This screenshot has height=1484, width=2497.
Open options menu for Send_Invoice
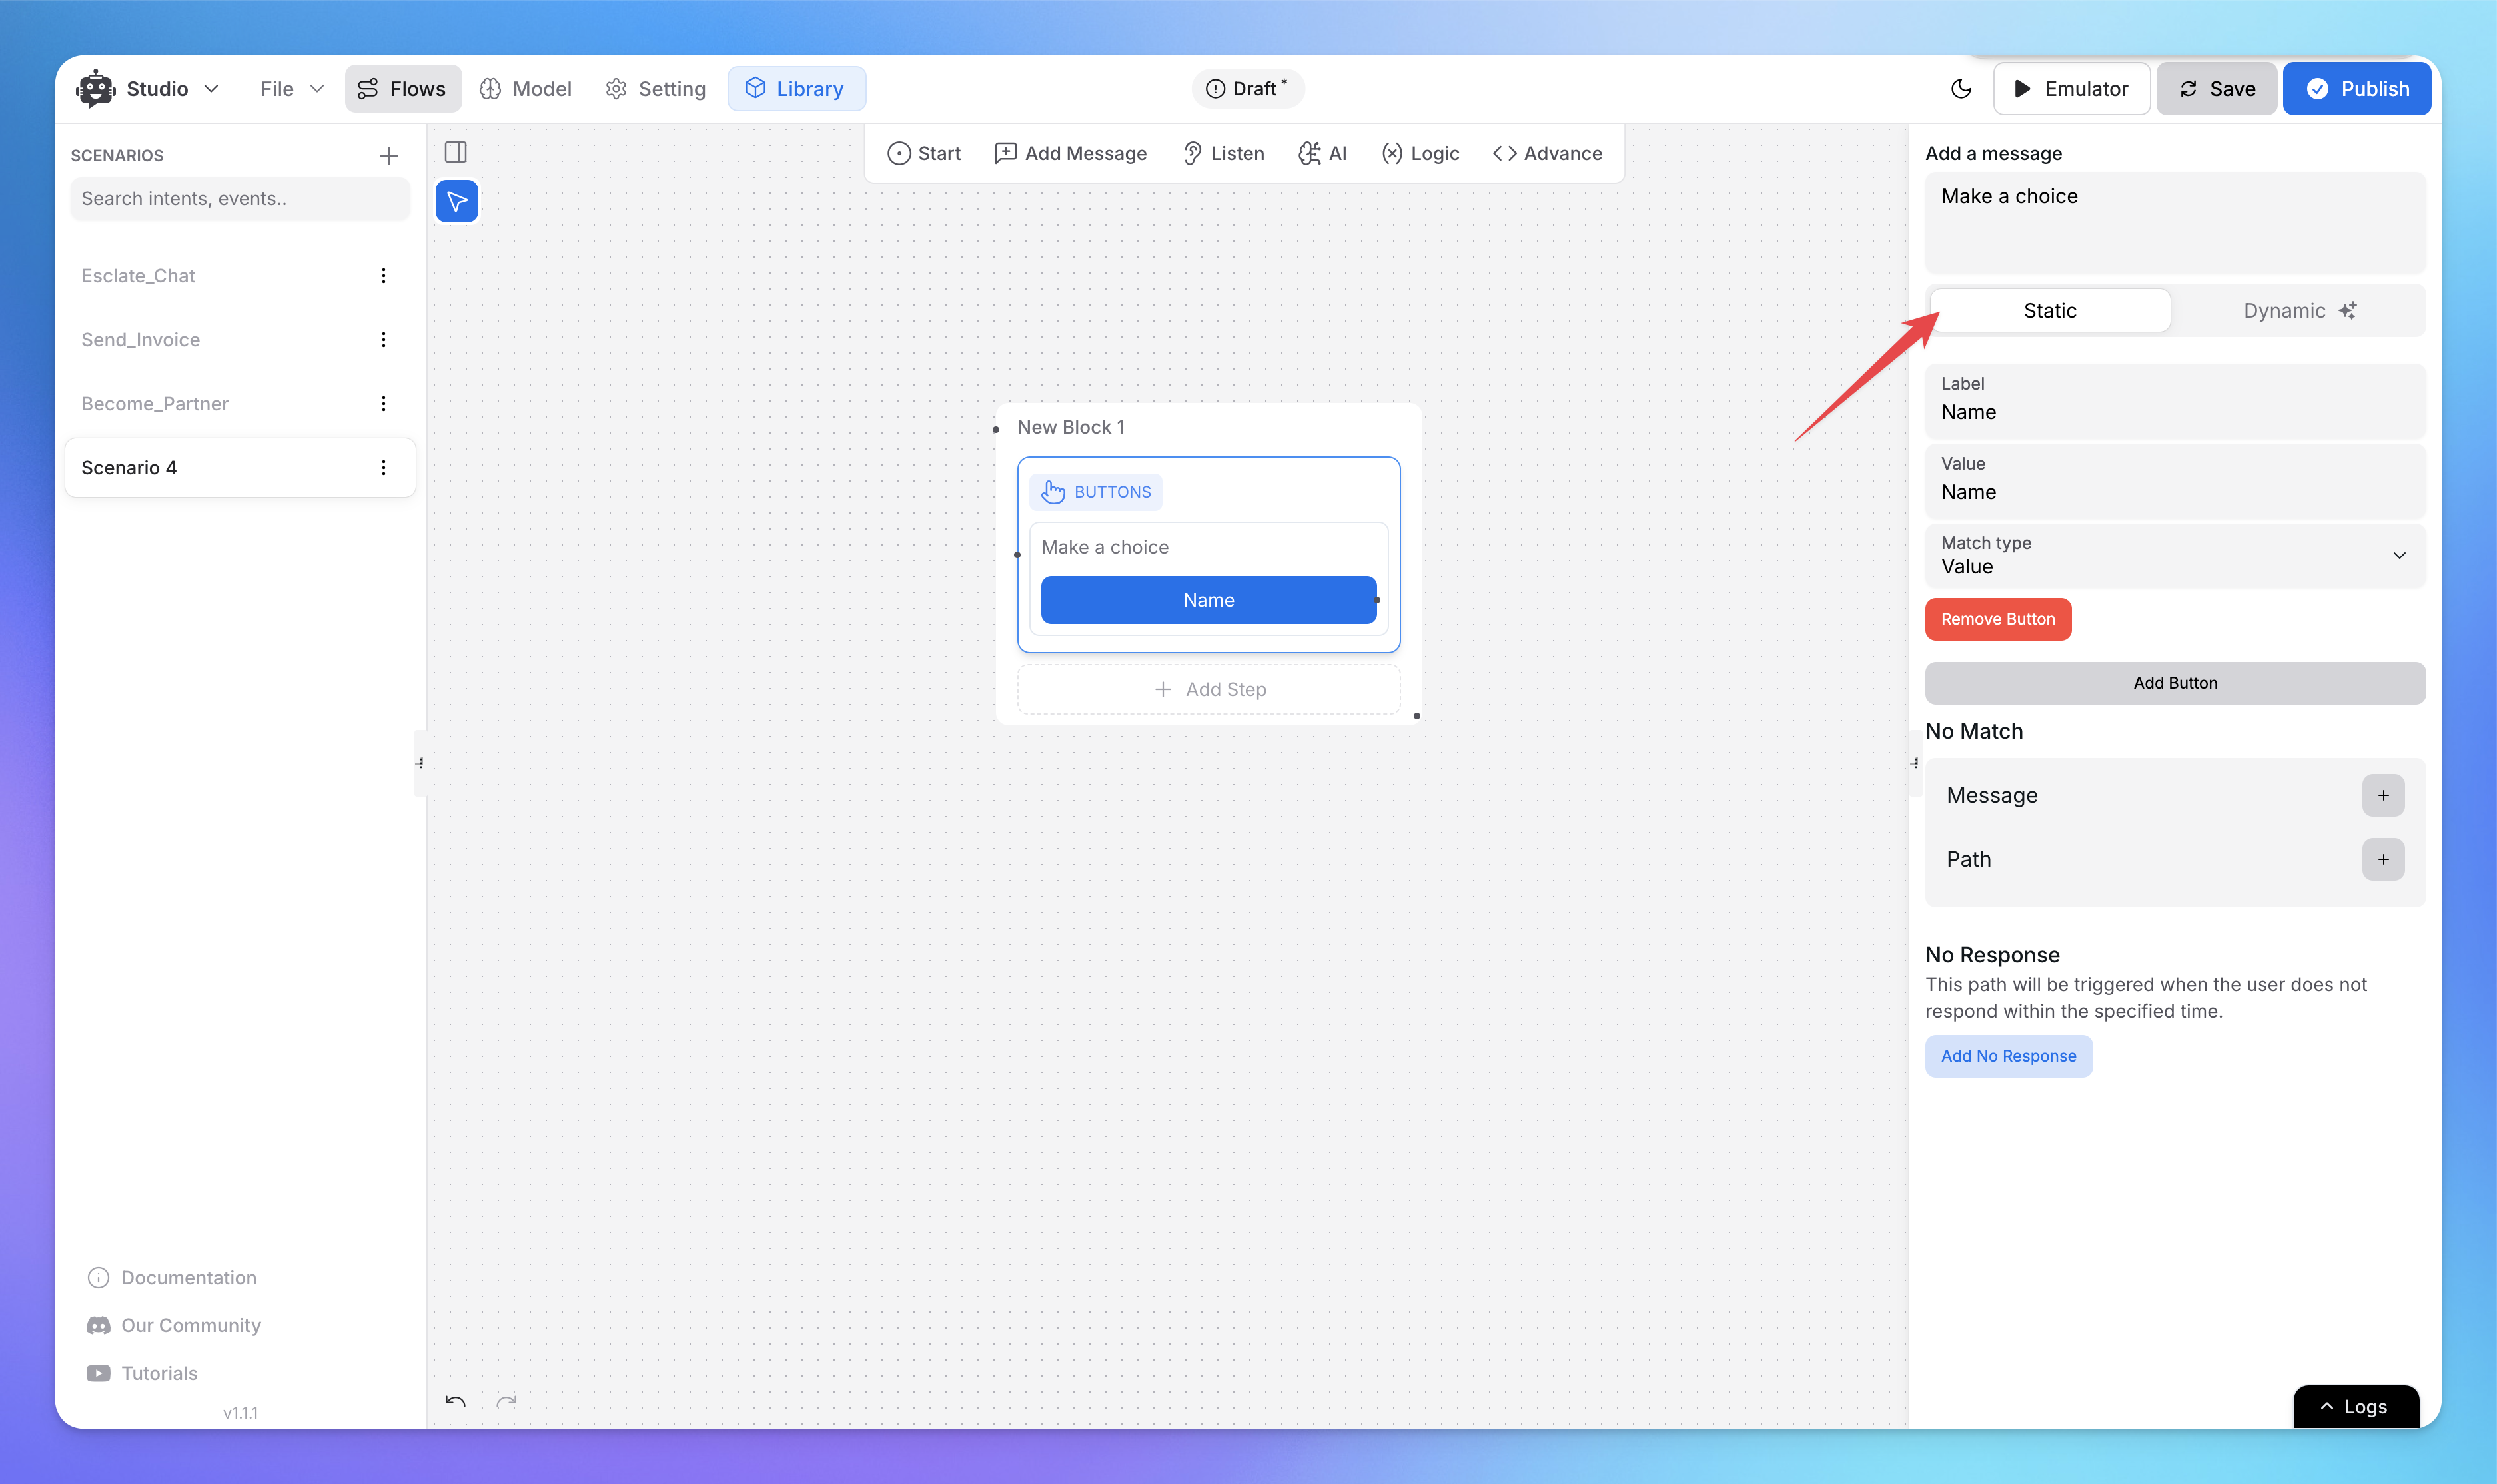(x=383, y=340)
